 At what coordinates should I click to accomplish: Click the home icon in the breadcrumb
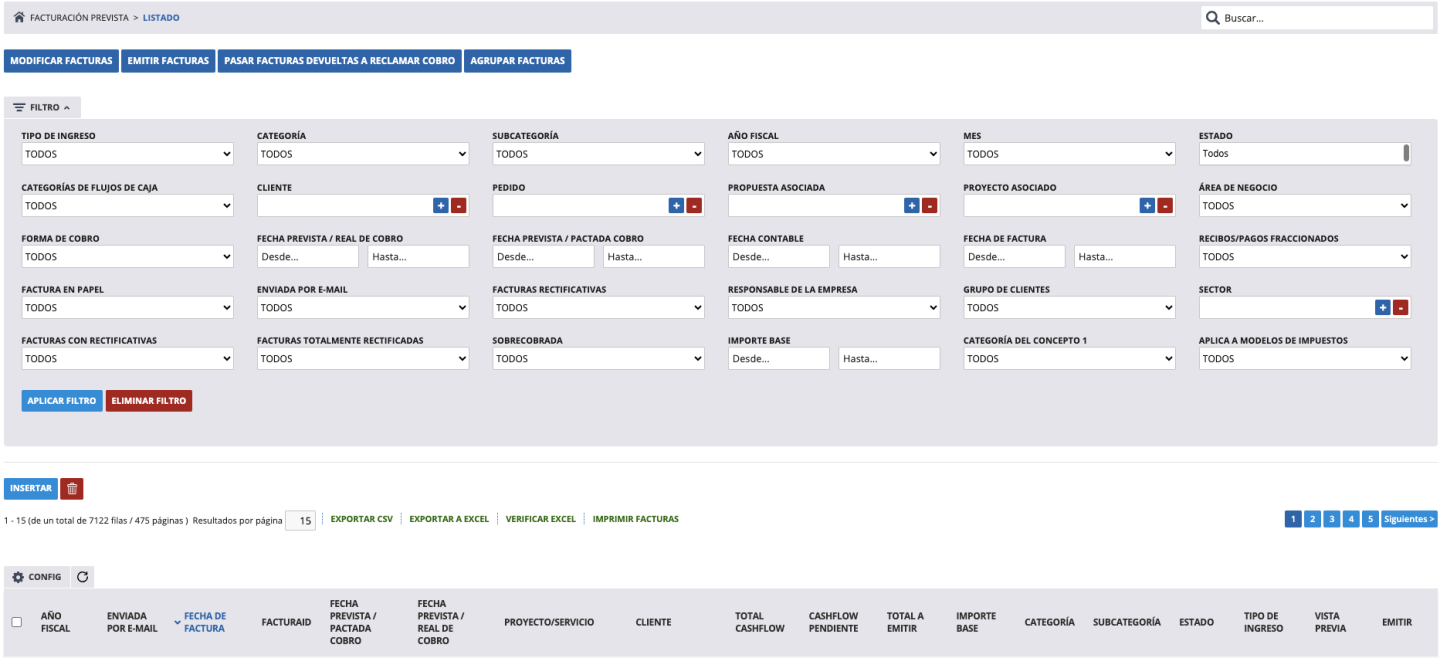pos(18,18)
